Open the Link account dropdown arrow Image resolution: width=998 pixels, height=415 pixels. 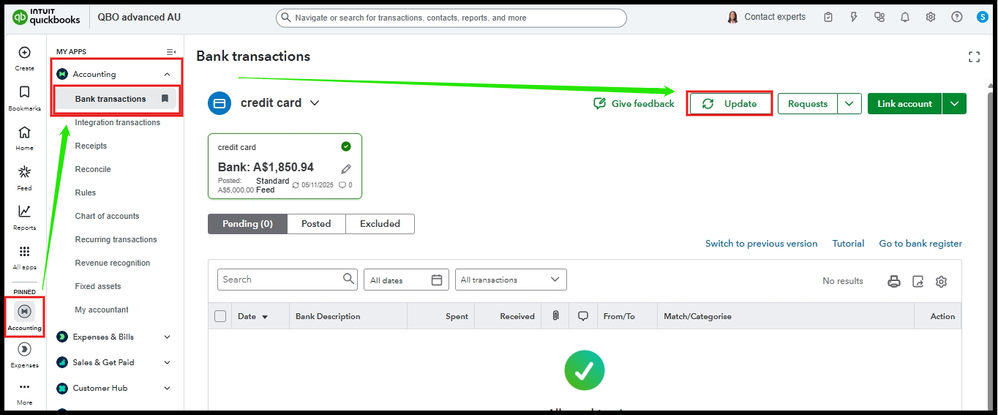(953, 104)
